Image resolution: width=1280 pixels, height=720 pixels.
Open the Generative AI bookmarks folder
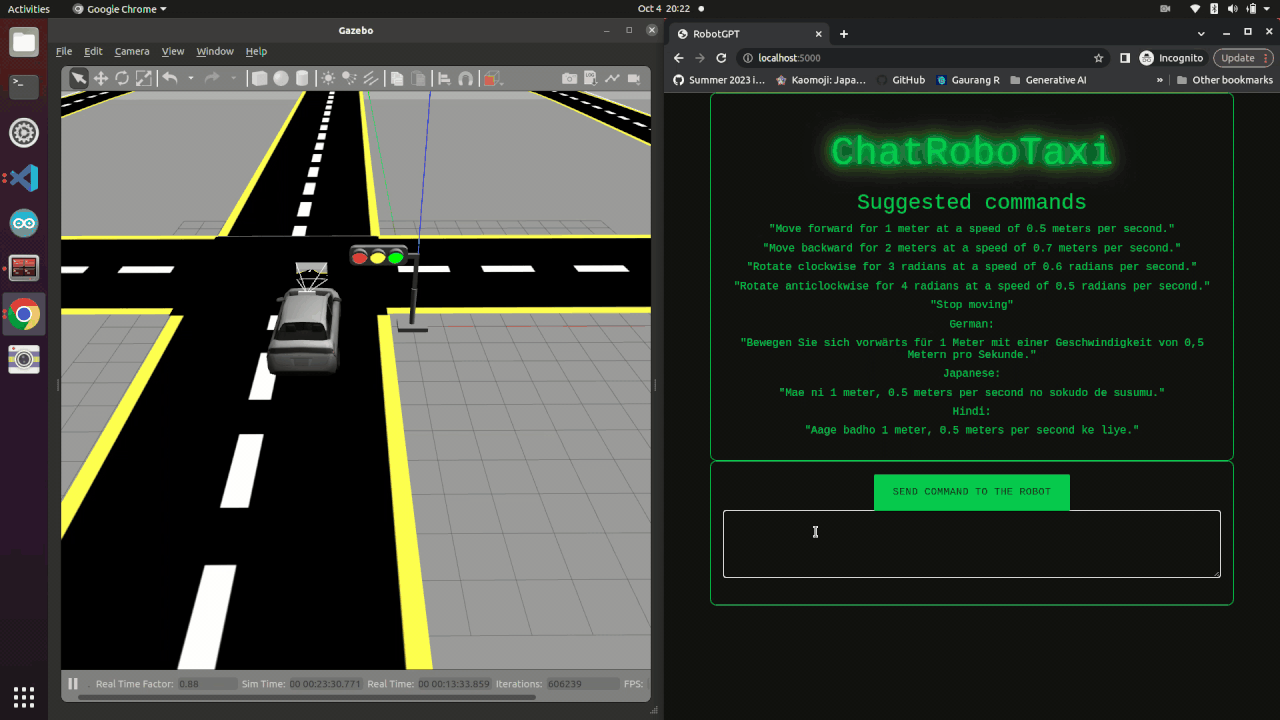pyautogui.click(x=1048, y=80)
